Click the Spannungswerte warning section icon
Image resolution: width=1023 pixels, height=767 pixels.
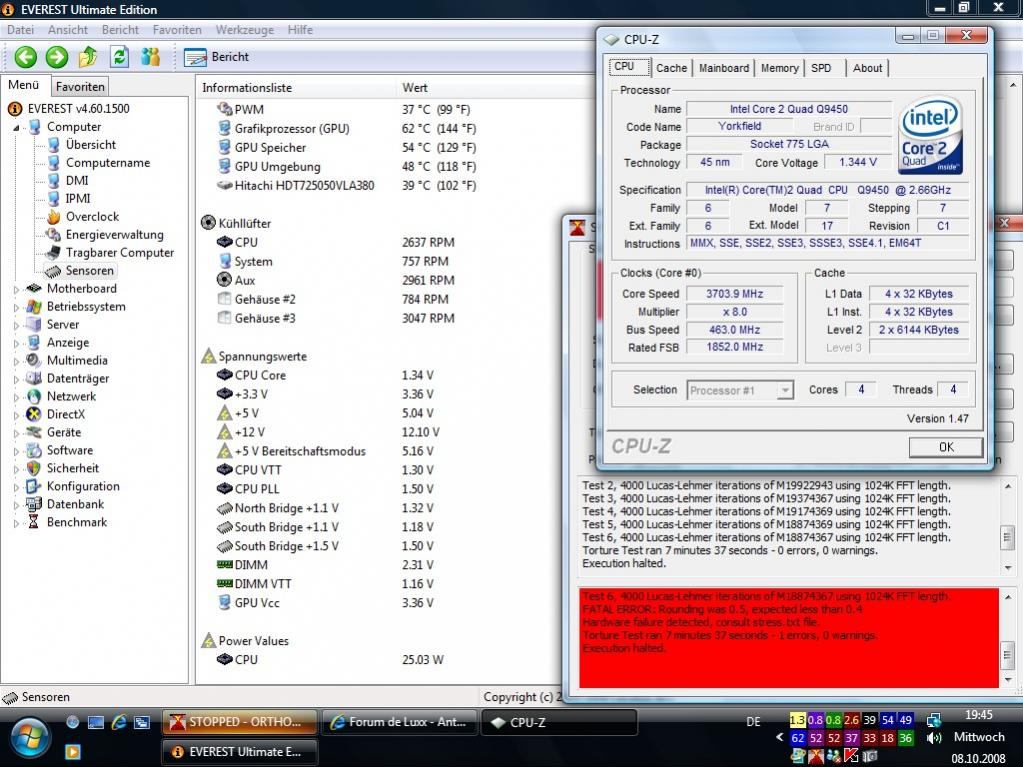[x=208, y=356]
